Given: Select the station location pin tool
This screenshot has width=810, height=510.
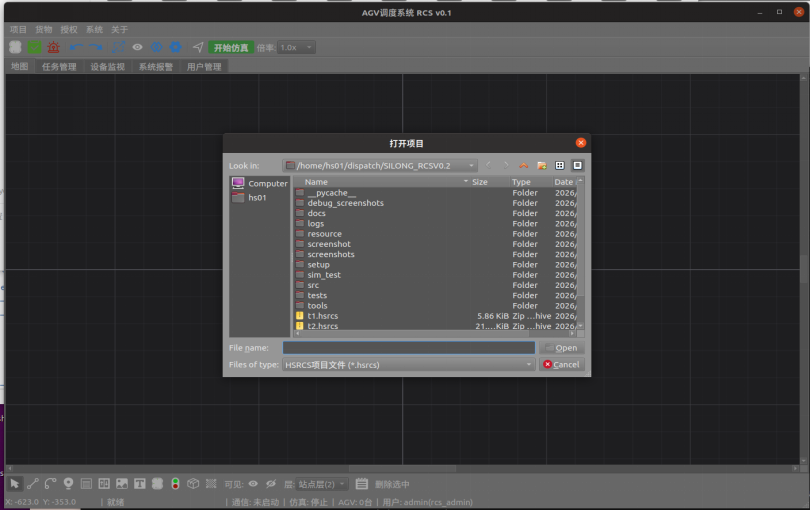Looking at the screenshot, I should [68, 484].
